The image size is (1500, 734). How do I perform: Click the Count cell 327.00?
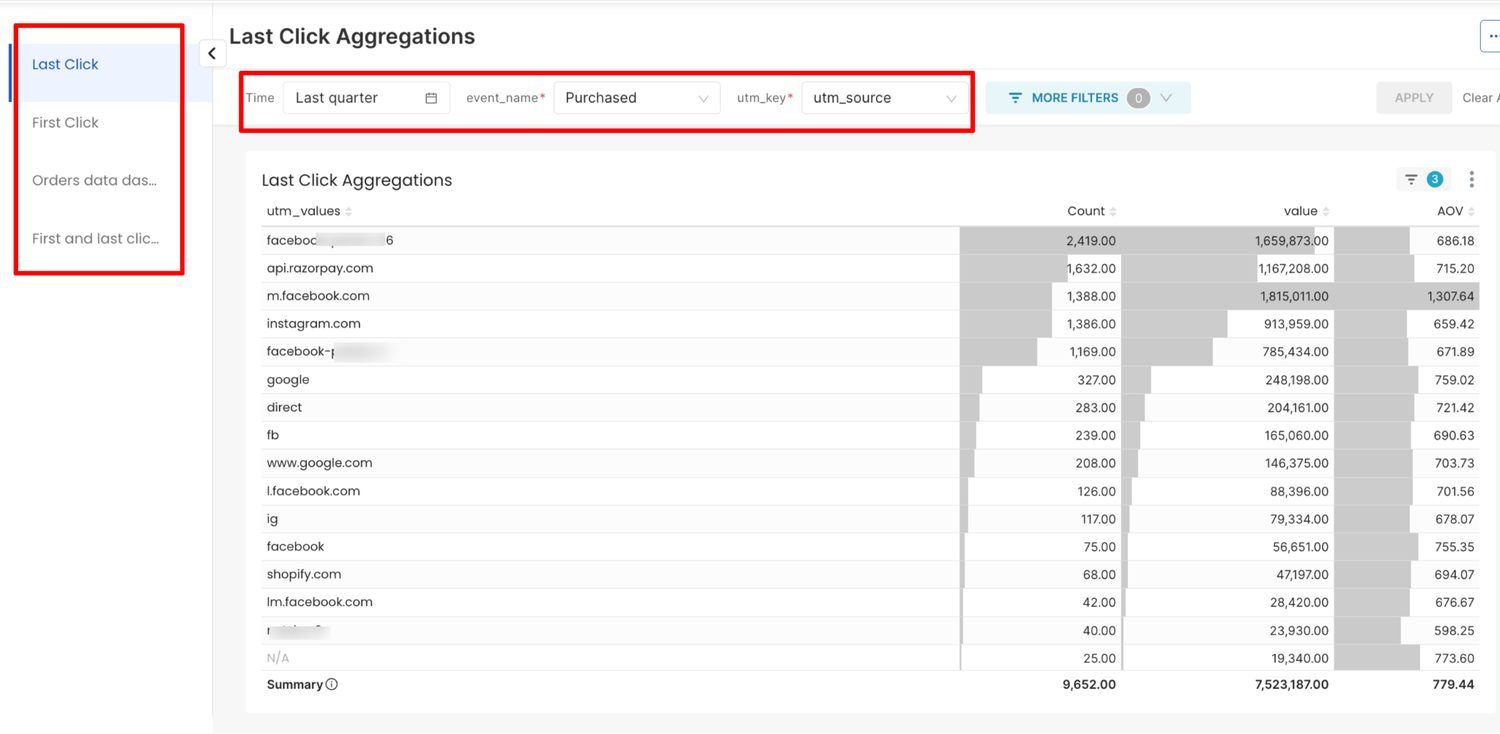1096,380
